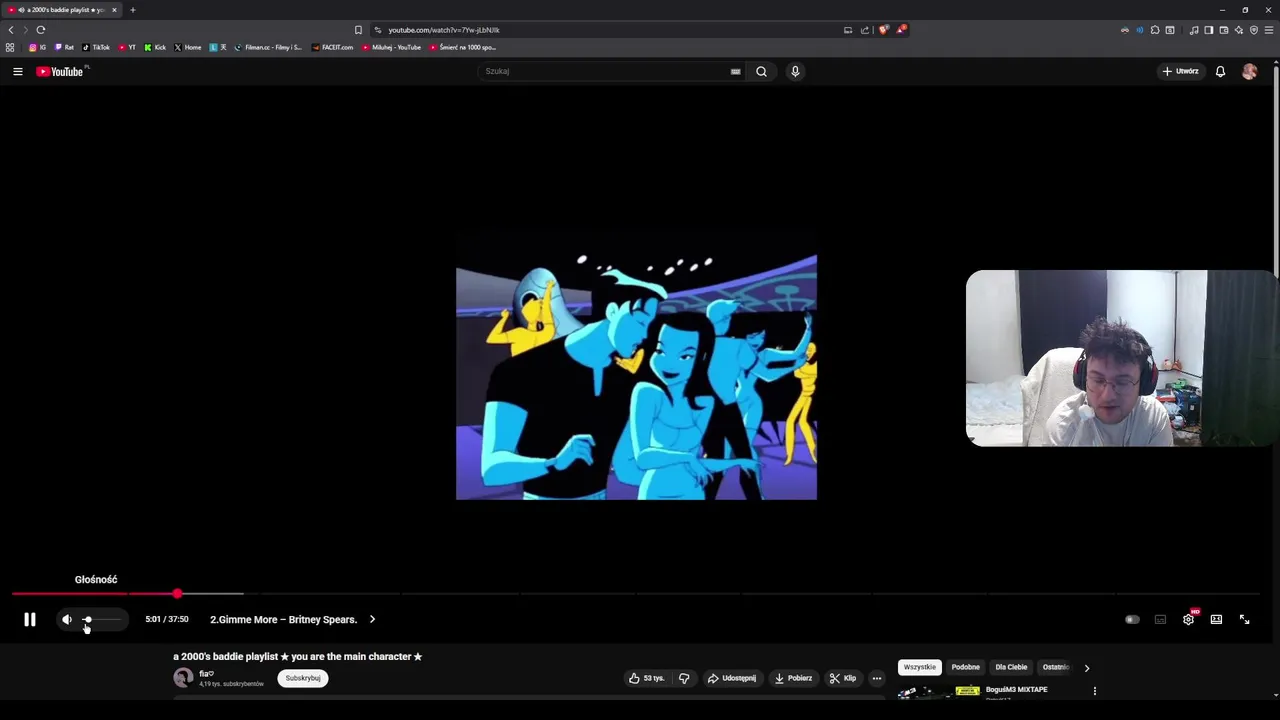Toggle the browser sidebar panel
Screen dimensions: 1280x720
tap(1209, 30)
